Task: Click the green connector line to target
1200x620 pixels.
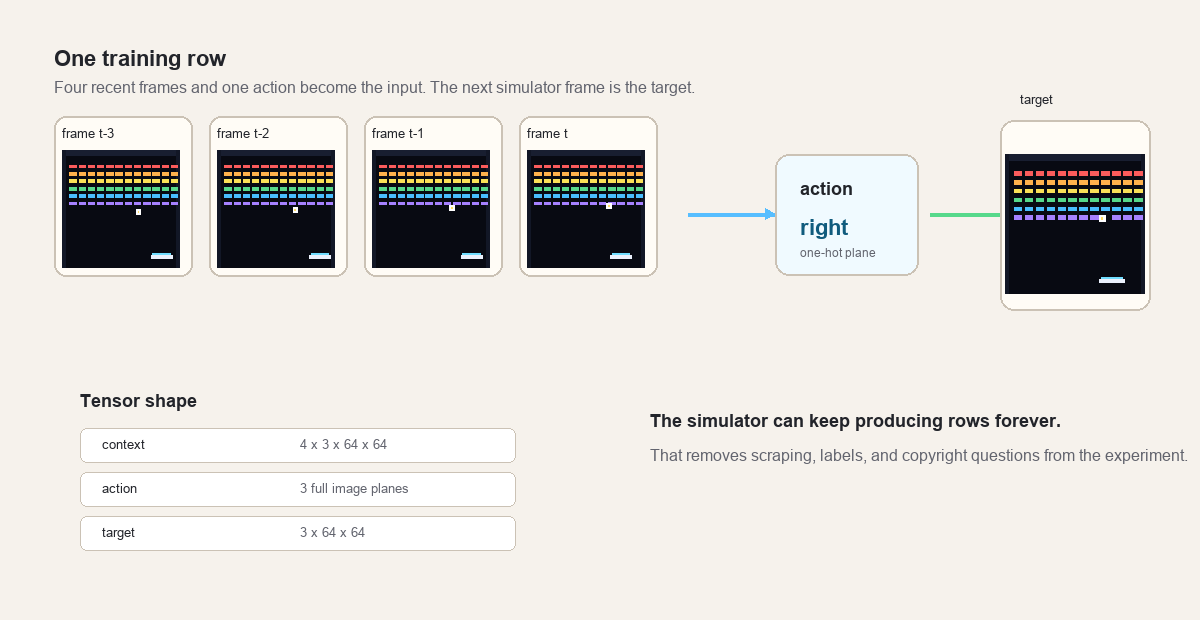Action: point(965,215)
